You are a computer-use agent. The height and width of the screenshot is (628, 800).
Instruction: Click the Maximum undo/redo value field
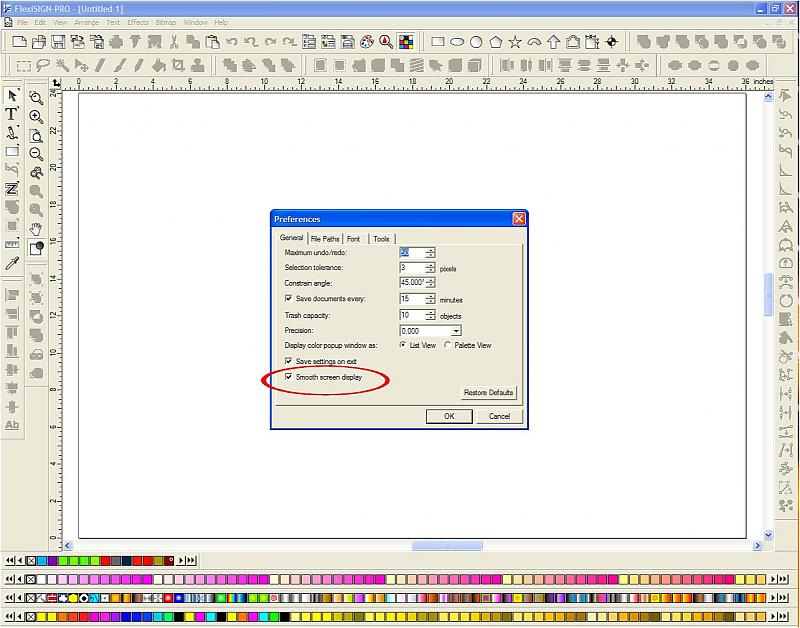pyautogui.click(x=412, y=252)
